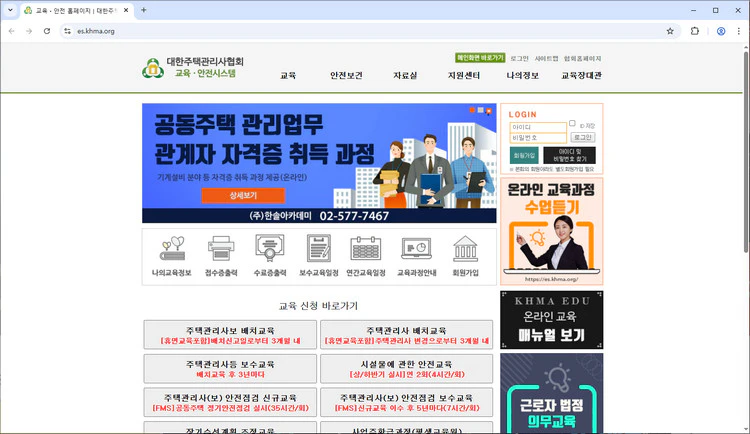The image size is (750, 434).
Task: Open the 수료증출력 certificate icon
Action: [x=270, y=256]
